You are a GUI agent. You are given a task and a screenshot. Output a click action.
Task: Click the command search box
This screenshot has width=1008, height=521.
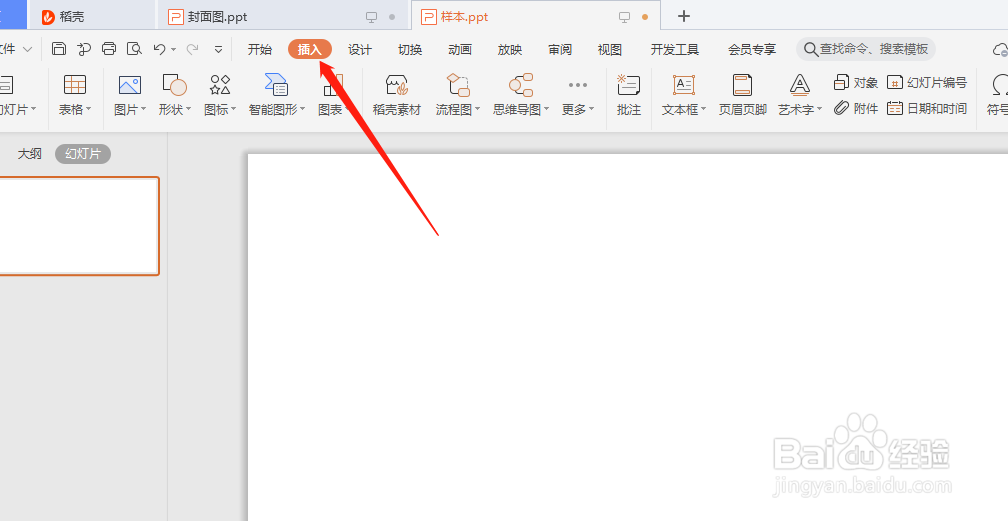point(866,49)
